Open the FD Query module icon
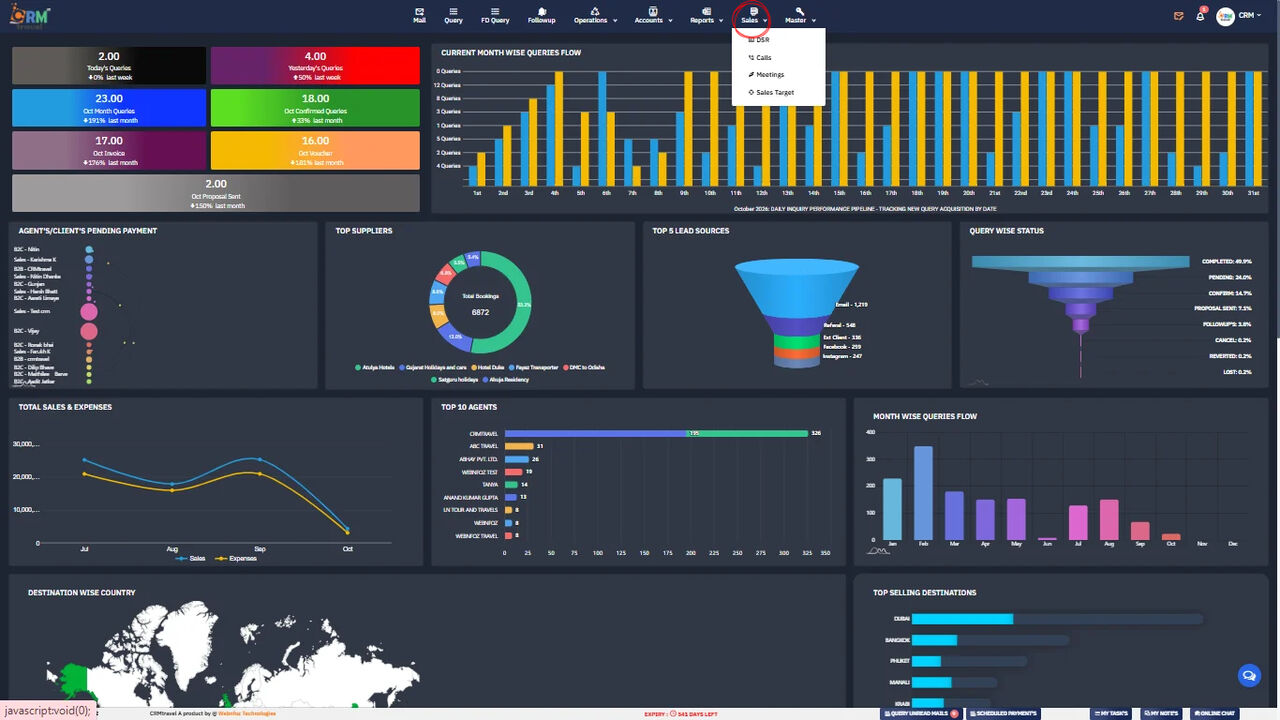The width and height of the screenshot is (1280, 720). pyautogui.click(x=494, y=15)
